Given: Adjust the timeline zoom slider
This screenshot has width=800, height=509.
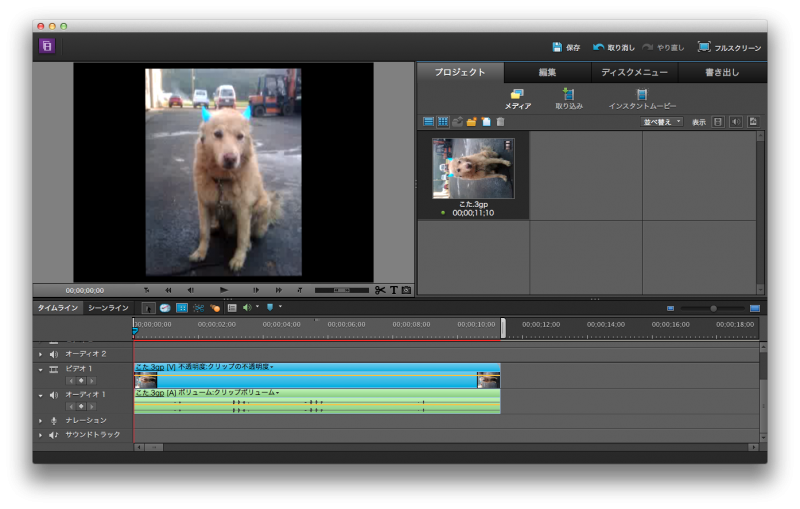Looking at the screenshot, I should [x=713, y=309].
